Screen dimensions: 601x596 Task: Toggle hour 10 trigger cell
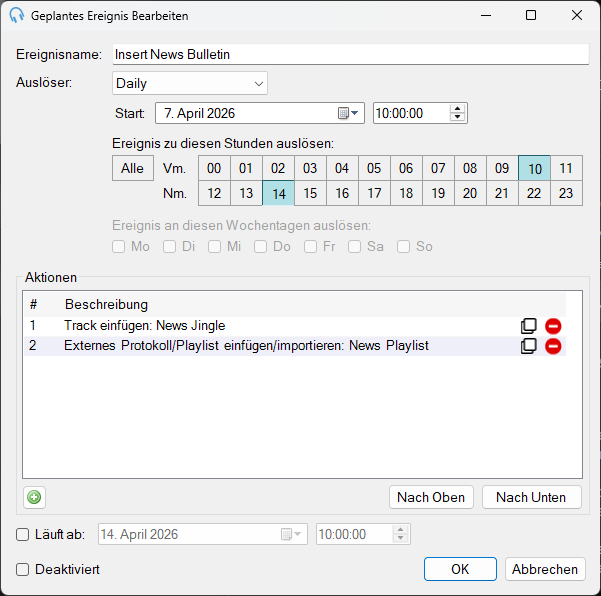coord(534,168)
